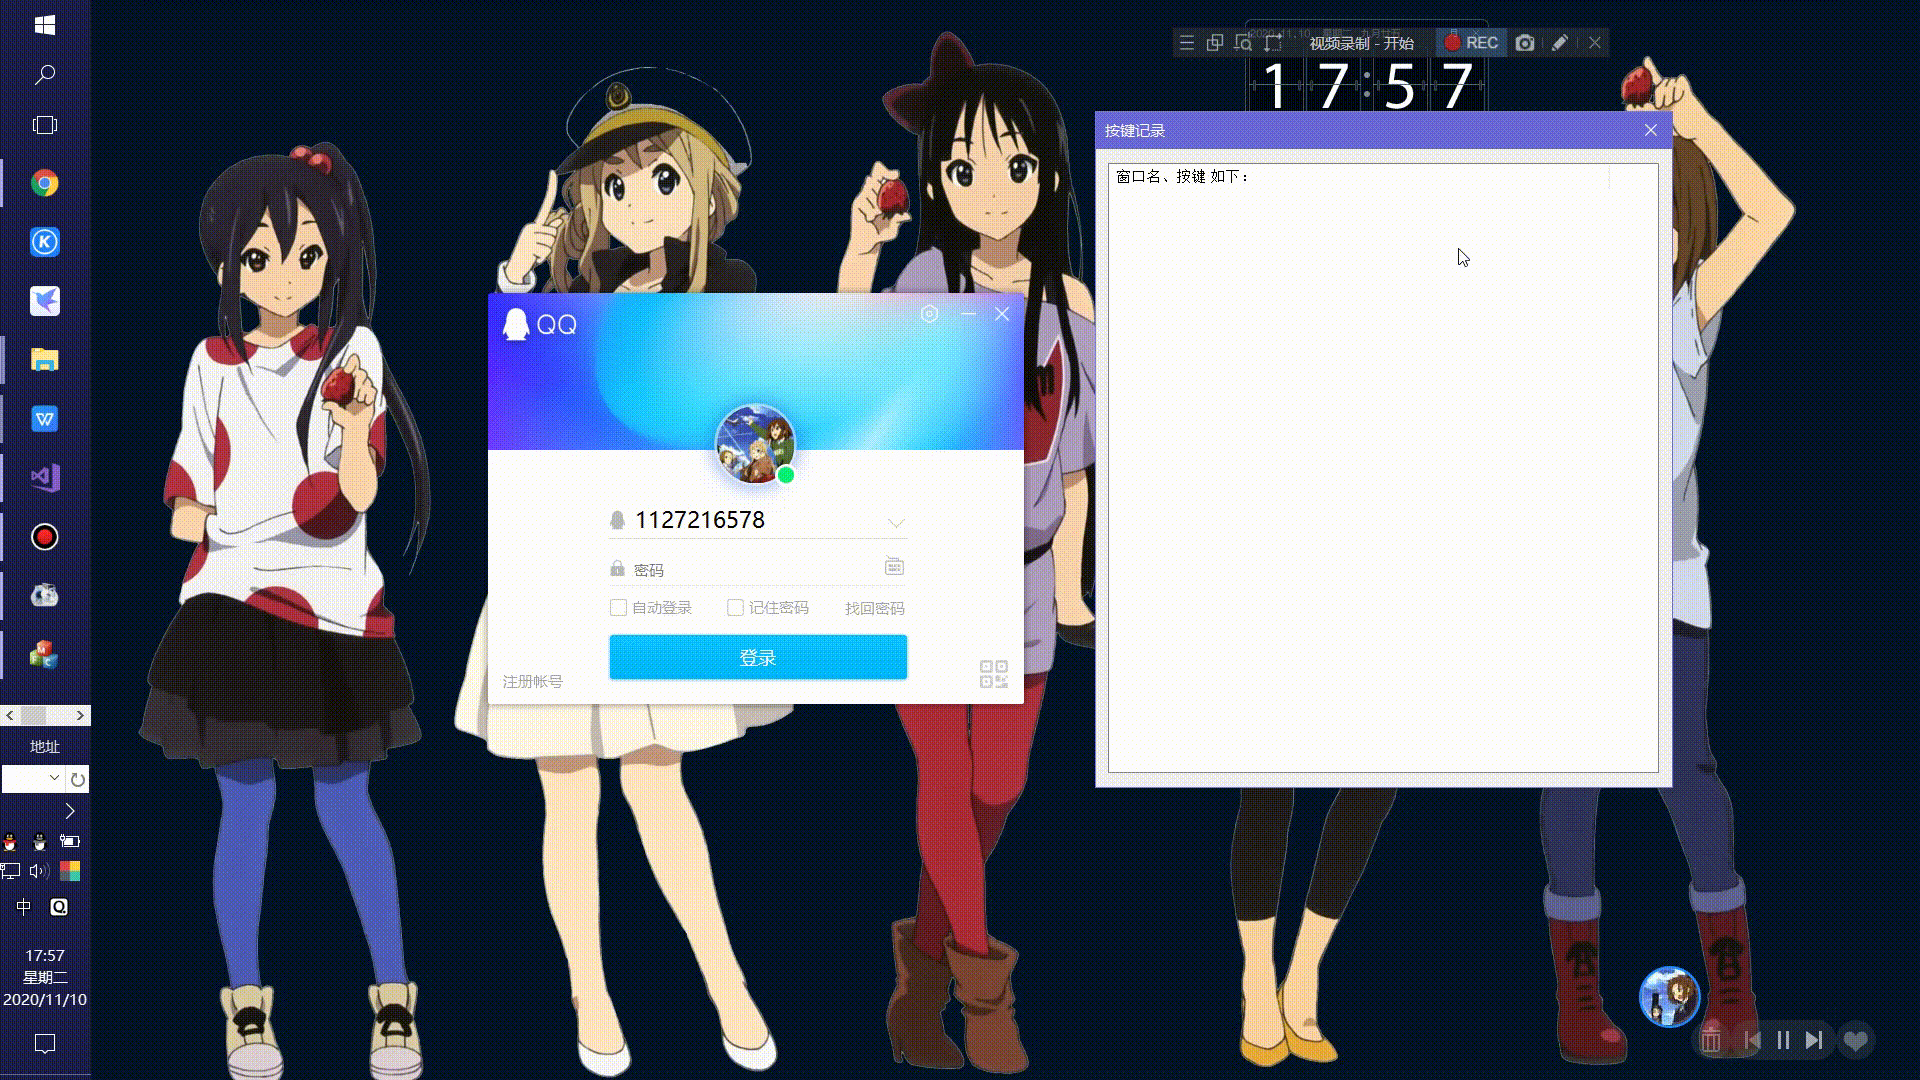Open the volume speaker tray icon
This screenshot has height=1080, width=1920.
point(40,871)
